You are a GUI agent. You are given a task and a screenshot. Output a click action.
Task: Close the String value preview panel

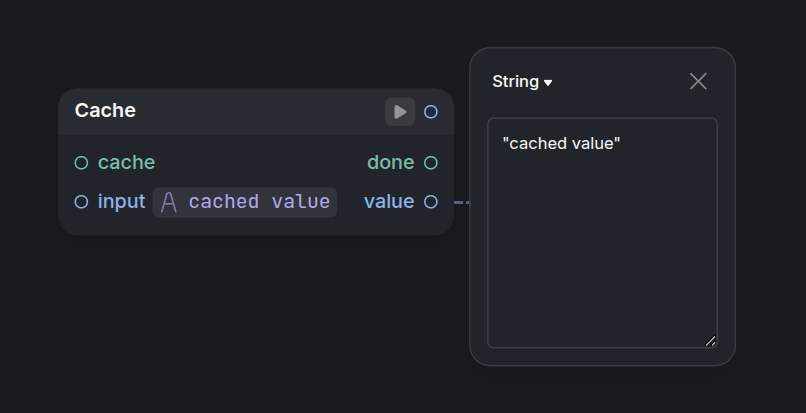(x=698, y=81)
